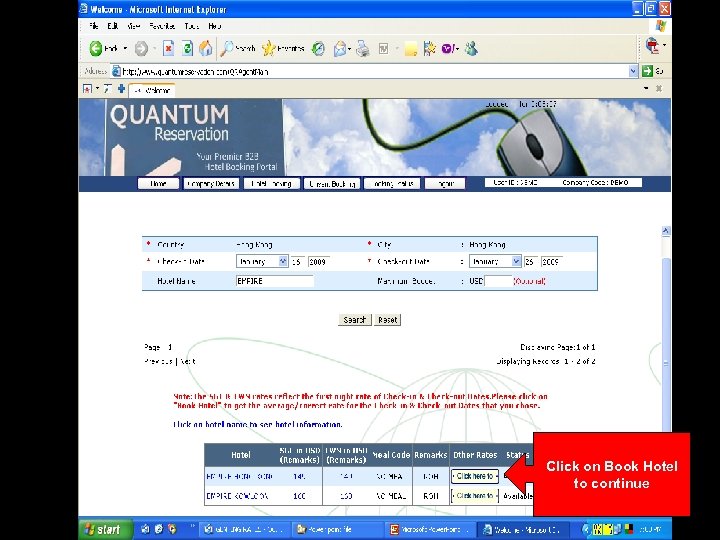Open the Messenger buddy icon
The height and width of the screenshot is (540, 720).
(471, 48)
